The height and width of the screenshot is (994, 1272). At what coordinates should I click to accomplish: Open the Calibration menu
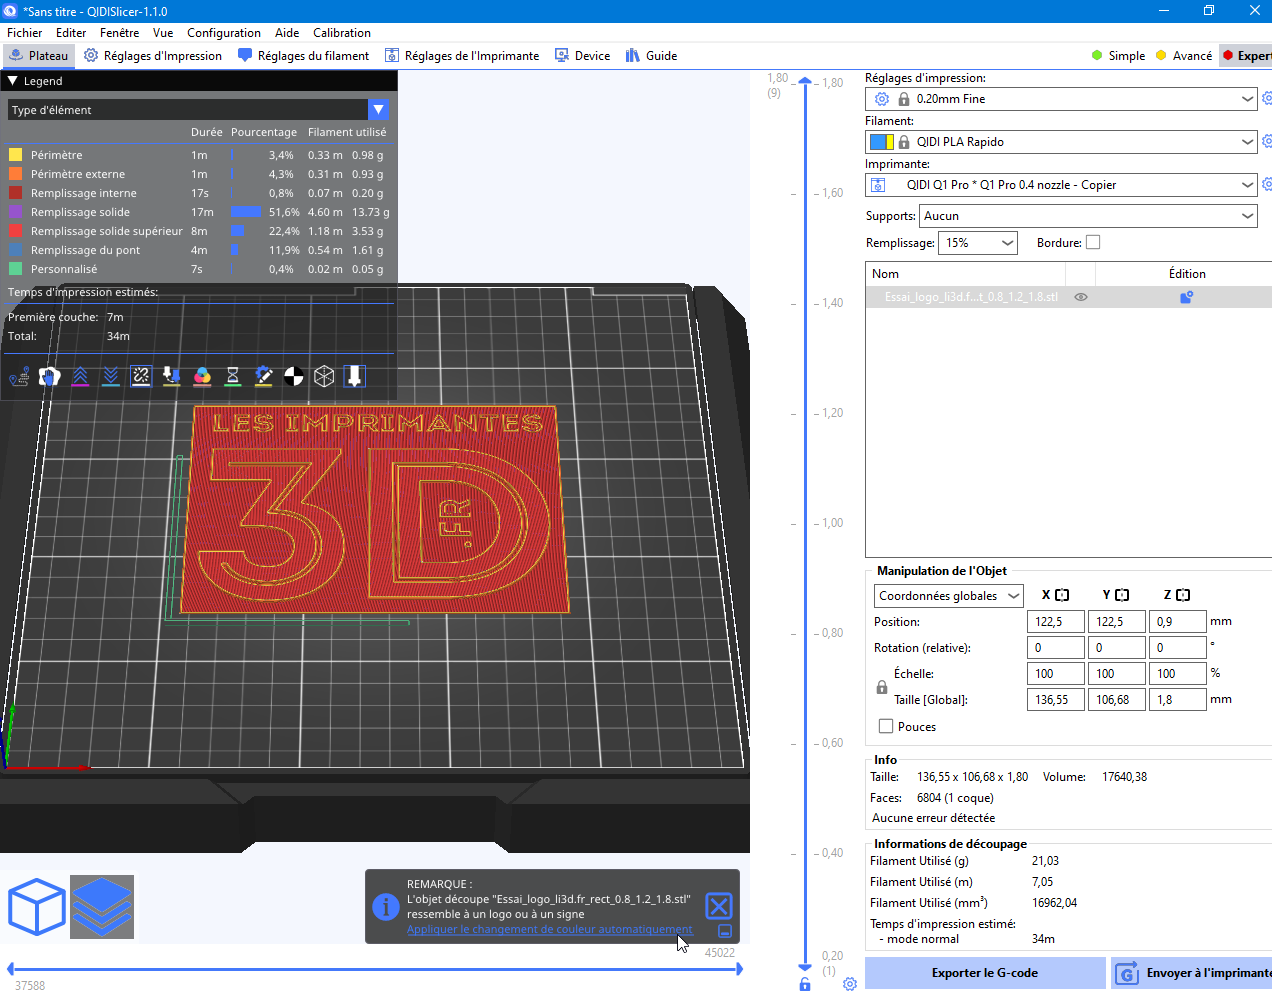click(341, 33)
